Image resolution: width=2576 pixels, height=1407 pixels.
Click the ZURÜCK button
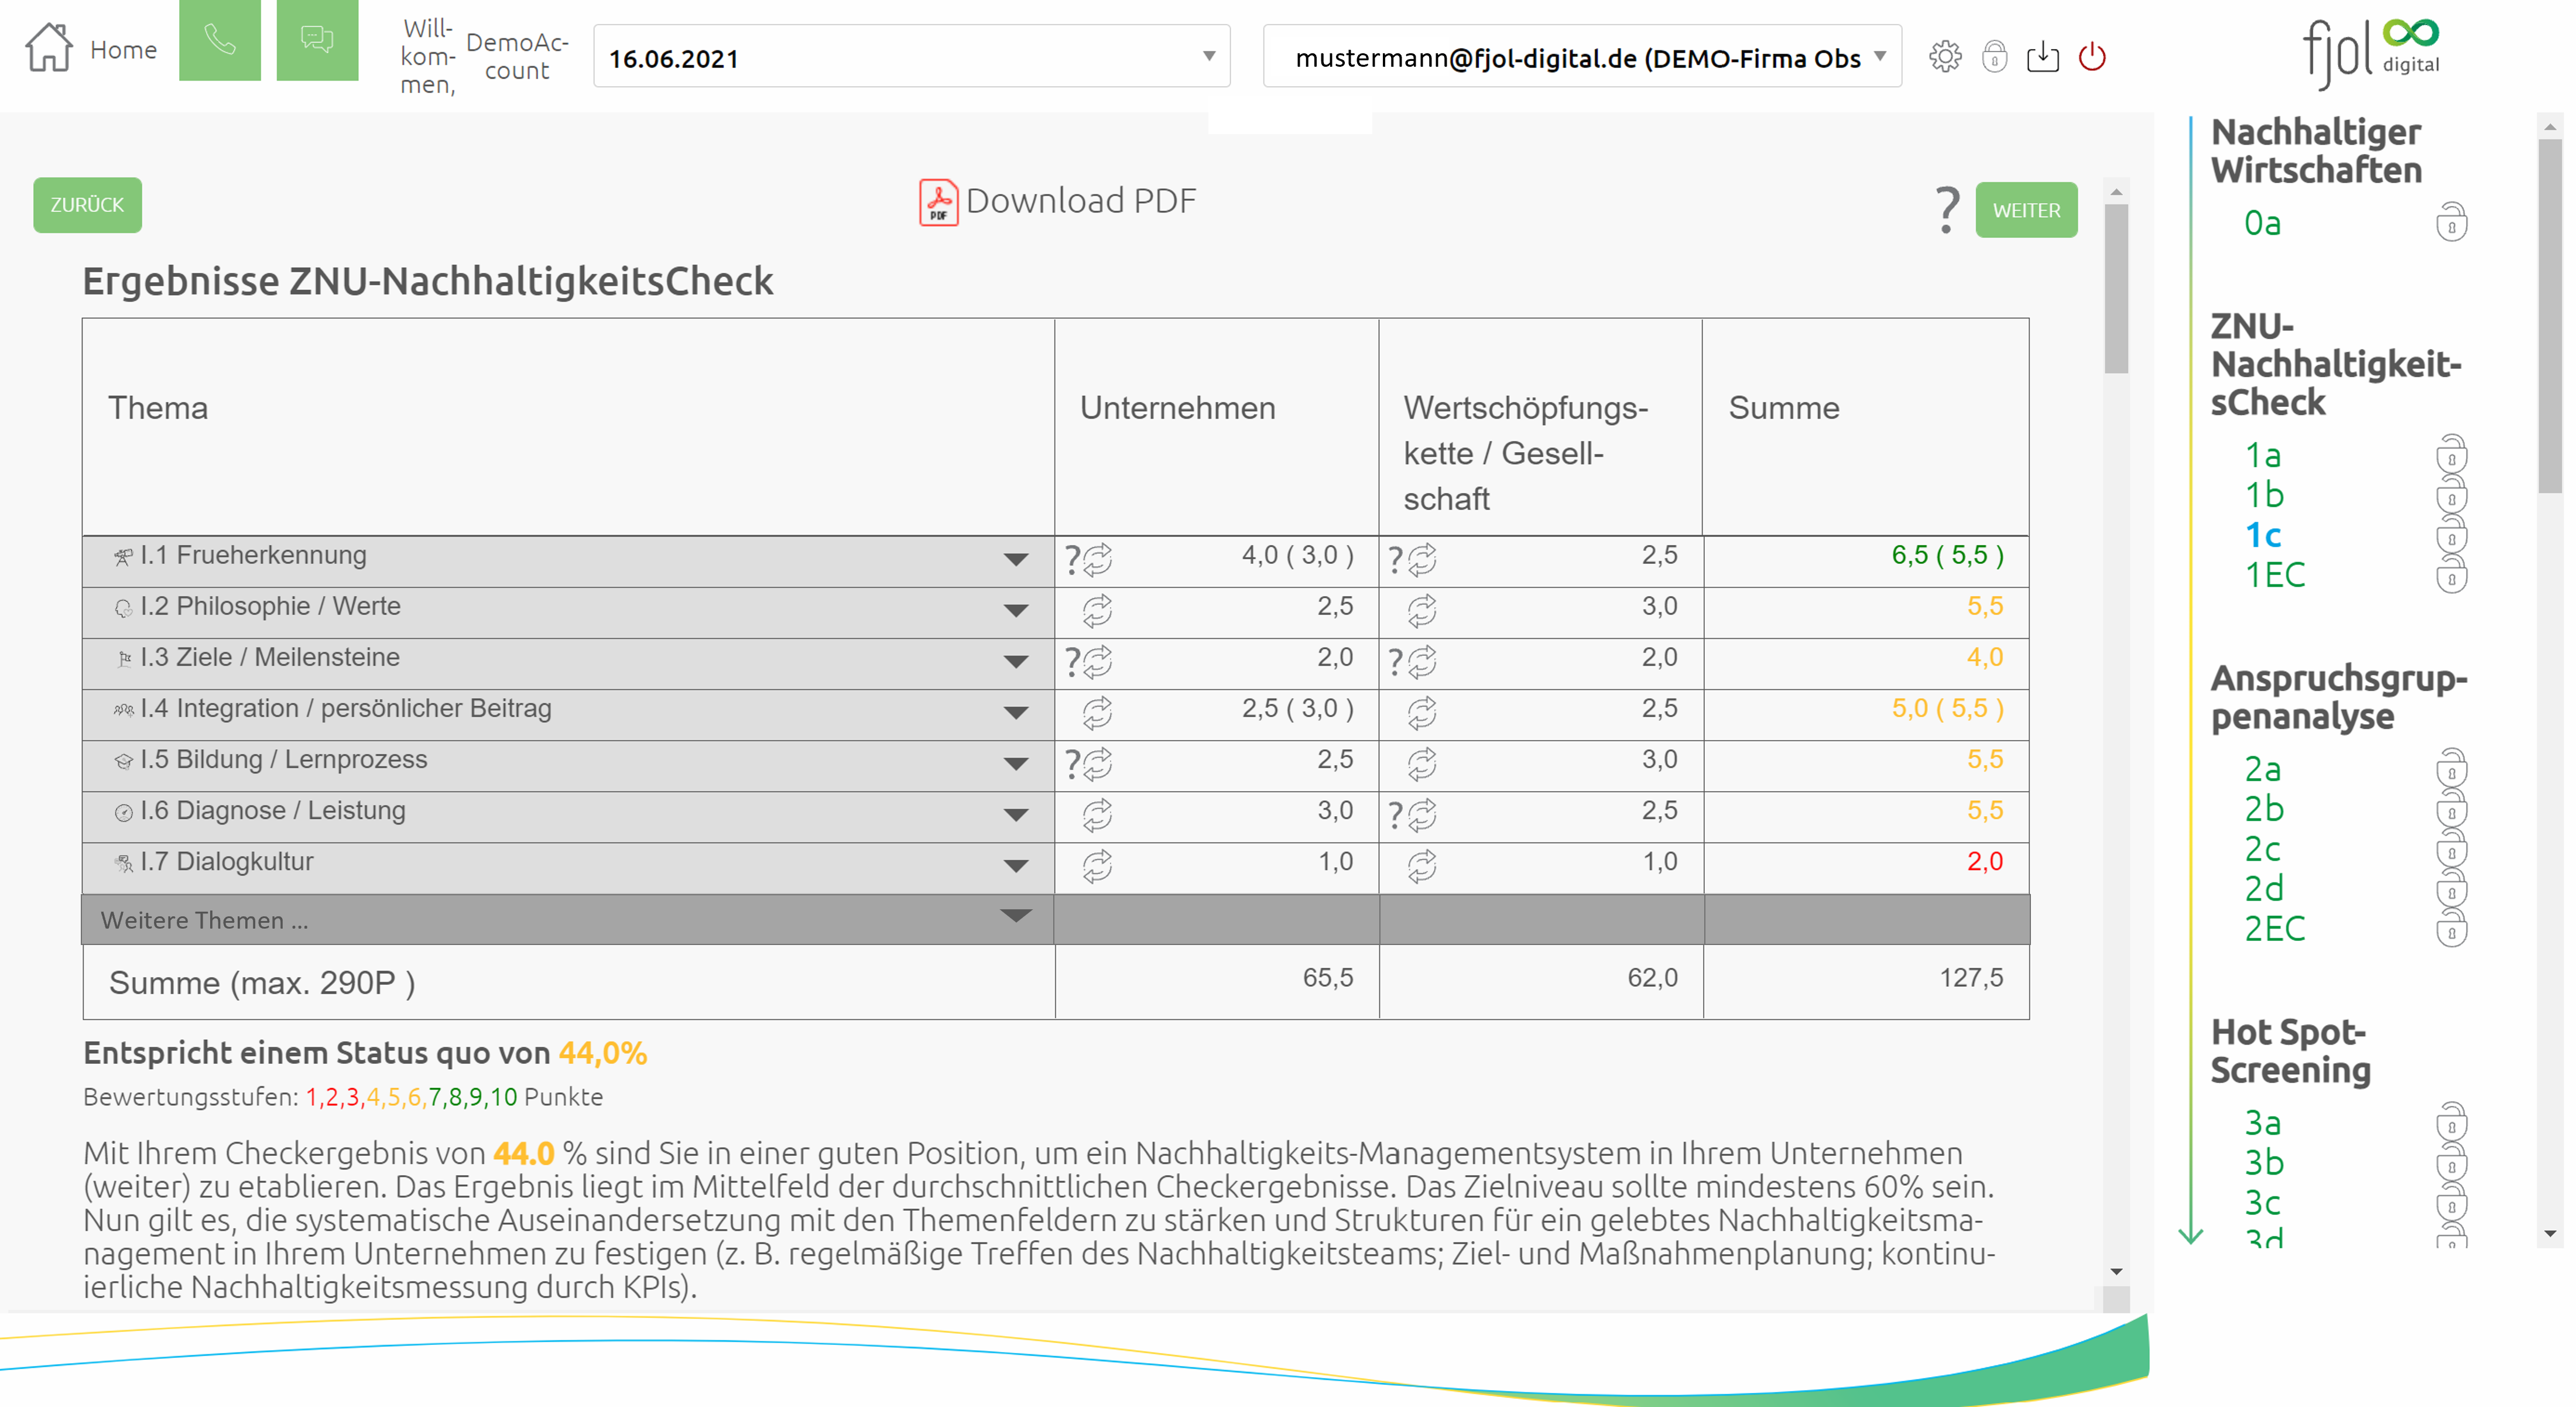coord(87,205)
